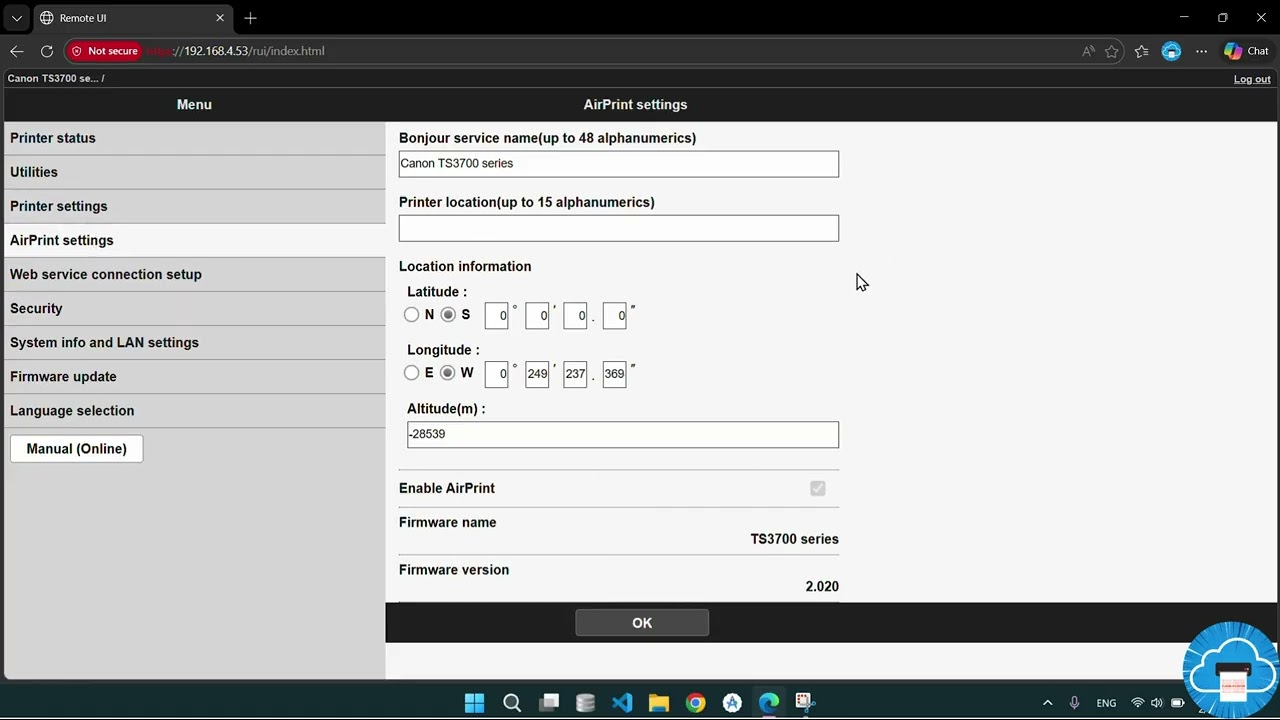
Task: Open a new browser tab
Action: [250, 18]
